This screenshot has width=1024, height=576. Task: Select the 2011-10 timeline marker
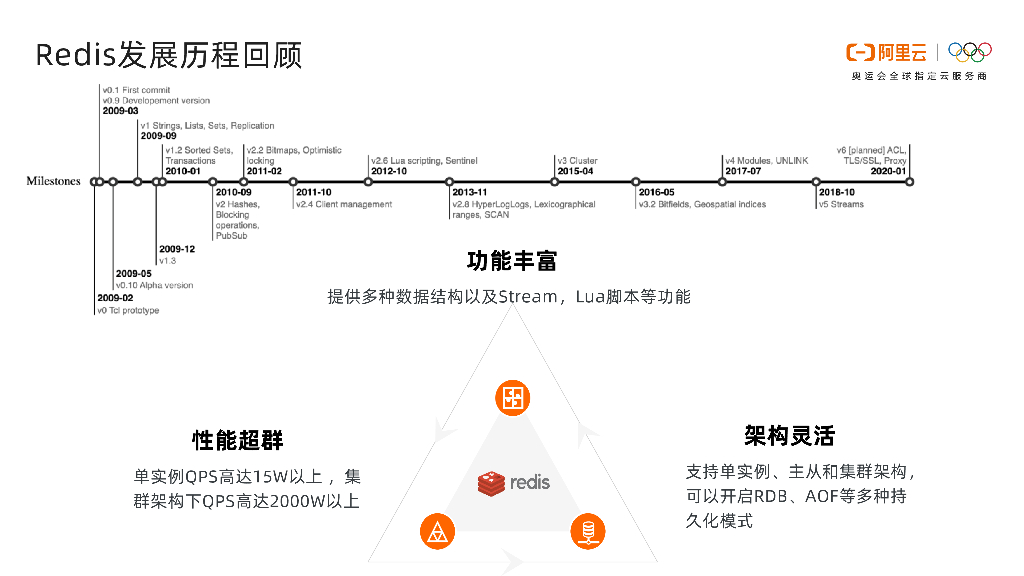[x=293, y=182]
